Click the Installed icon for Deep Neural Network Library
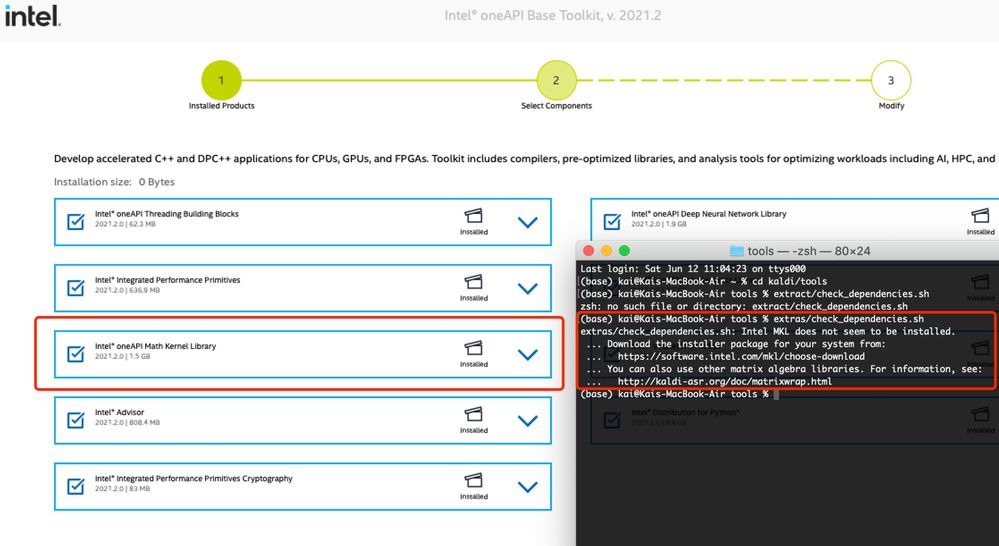This screenshot has width=999, height=546. [x=981, y=216]
